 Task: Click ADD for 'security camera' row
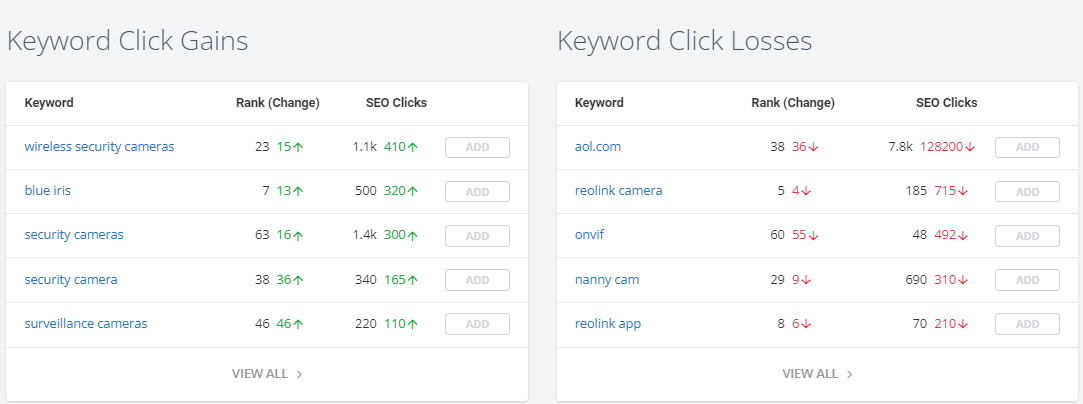pos(477,280)
